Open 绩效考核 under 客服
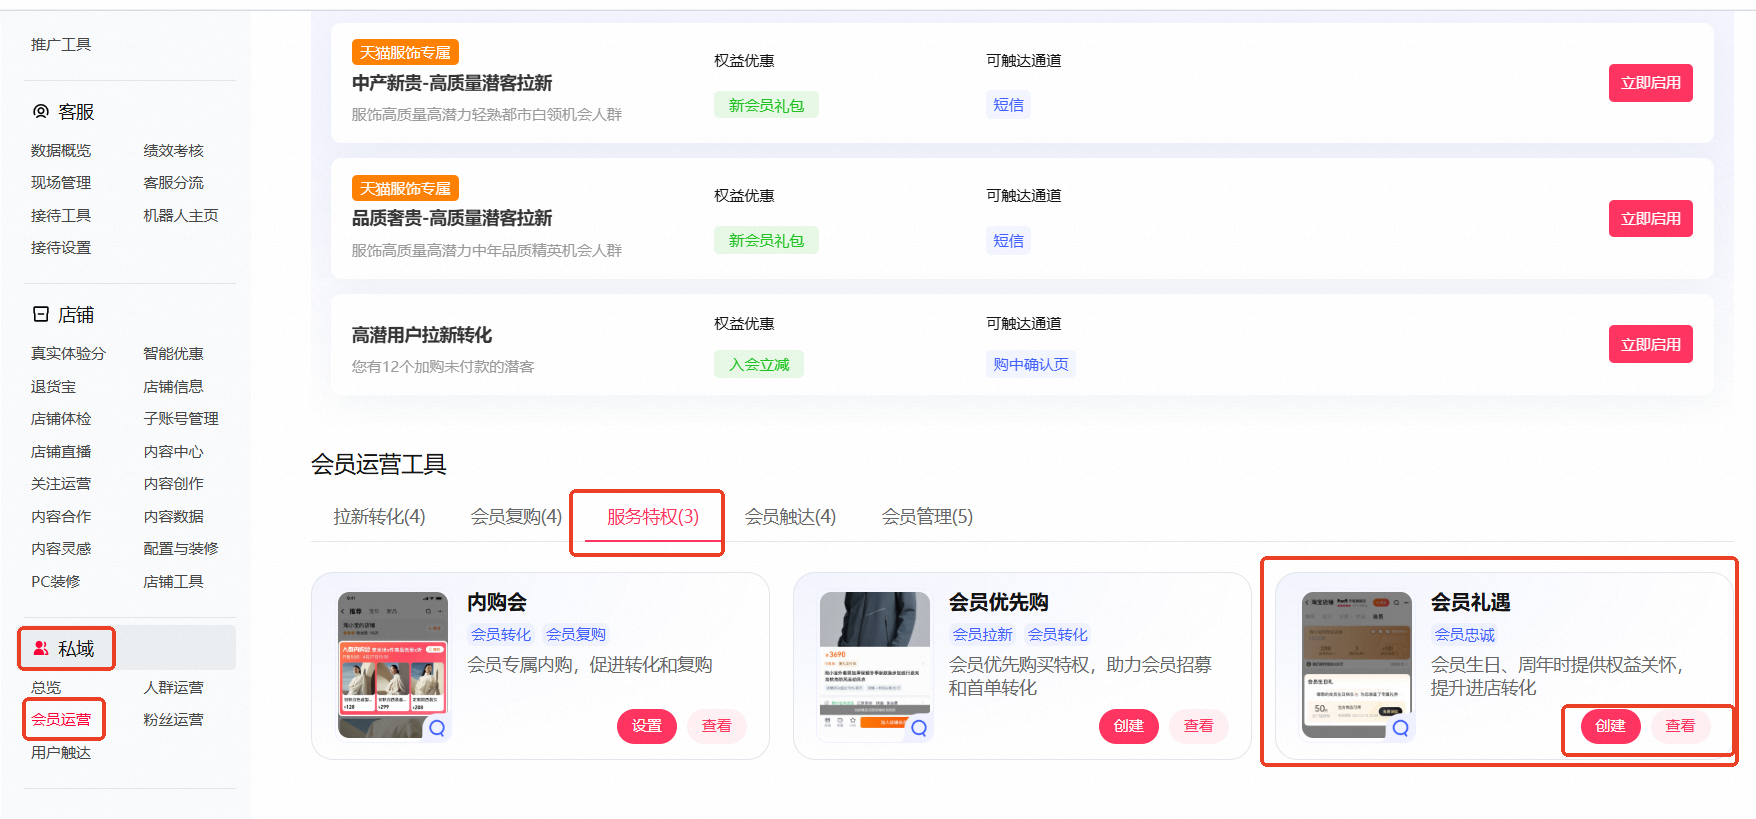Screen dimensions: 1756x819 [x=173, y=151]
